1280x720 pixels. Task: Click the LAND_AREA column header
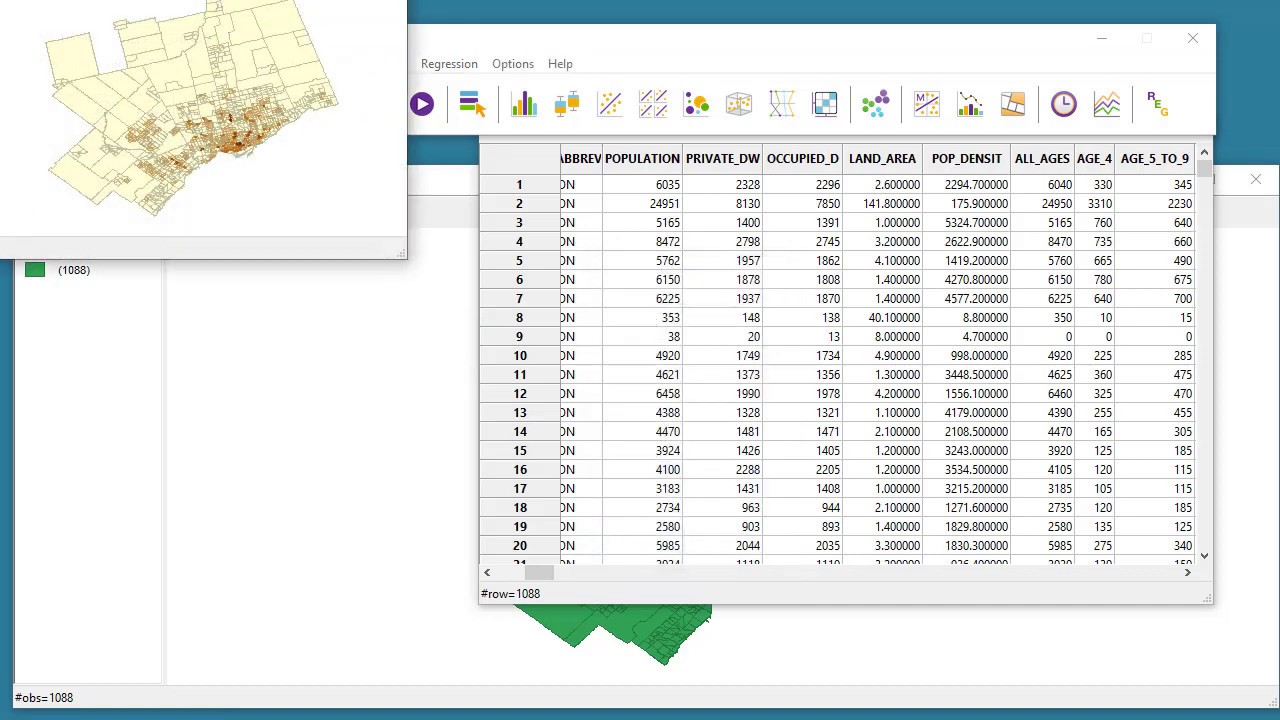882,159
